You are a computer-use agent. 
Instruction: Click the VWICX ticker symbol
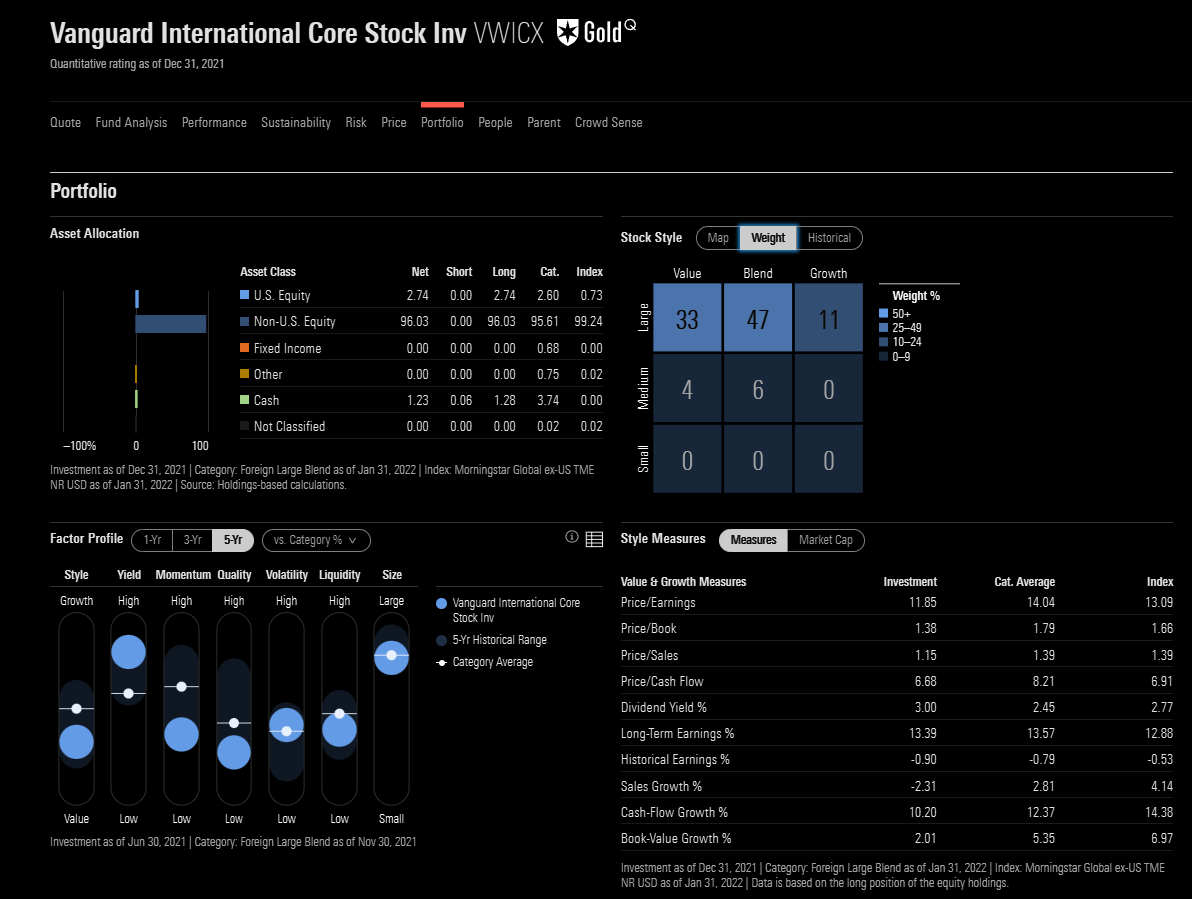tap(509, 33)
